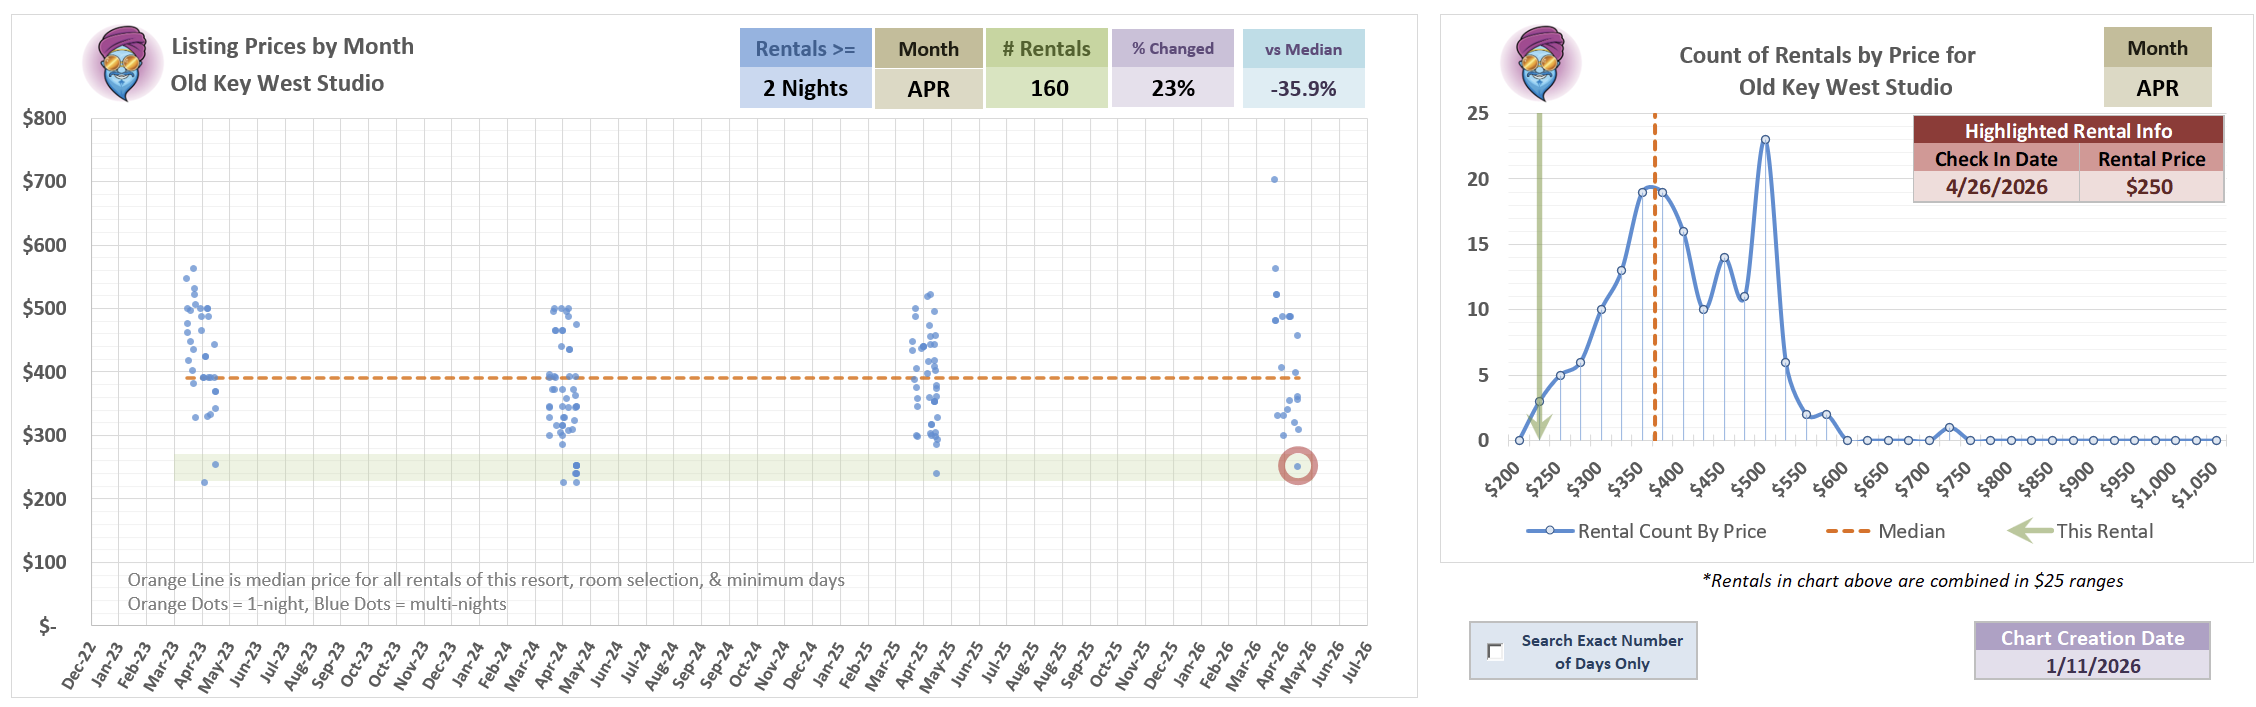Open the 2 Nights minimum rentals selector
The image size is (2256, 707).
click(x=805, y=88)
